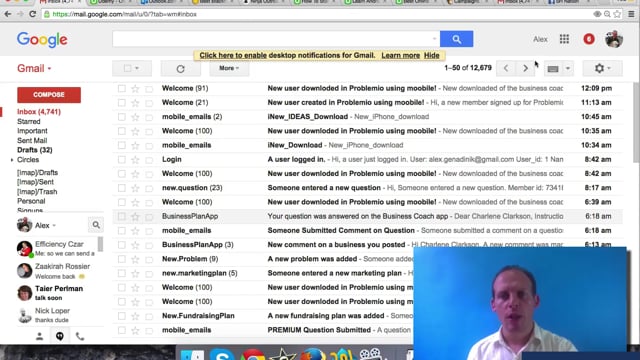Open Firefox from the dock
Screen dimensions: 640x360
312,354
